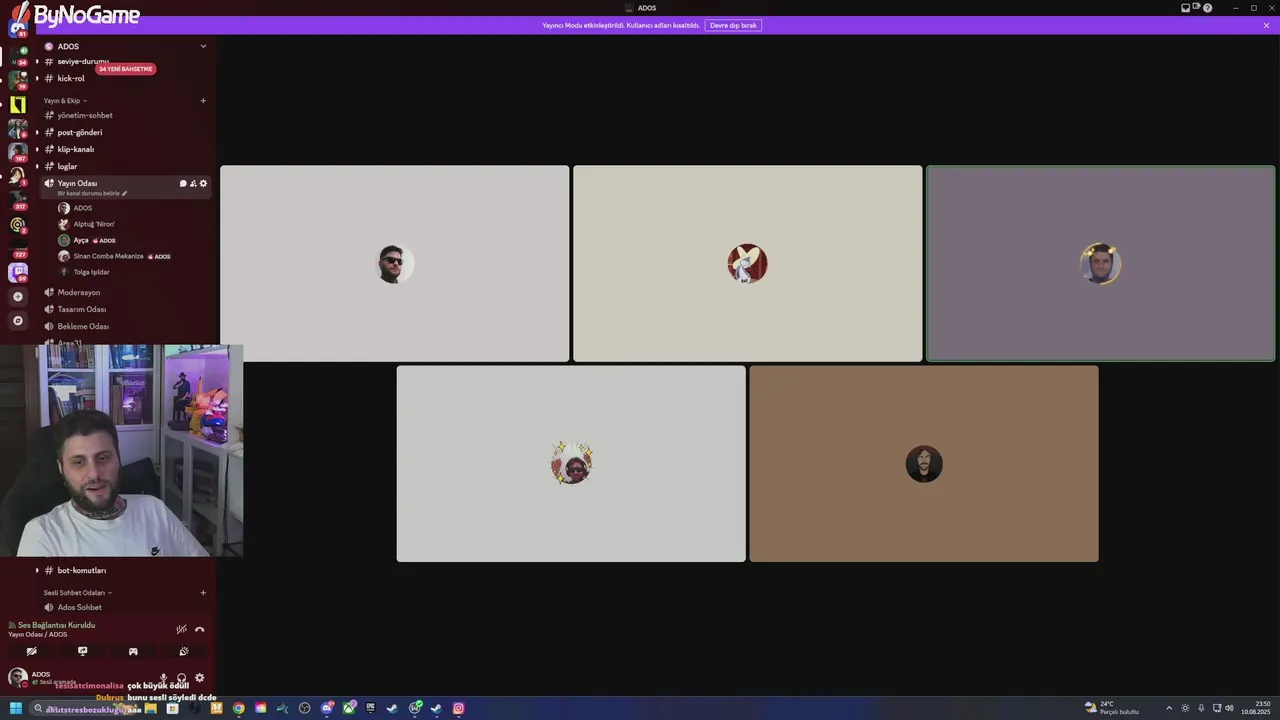The image size is (1280, 720).
Task: Click the invite people icon on Yayın Odası
Action: [x=193, y=184]
